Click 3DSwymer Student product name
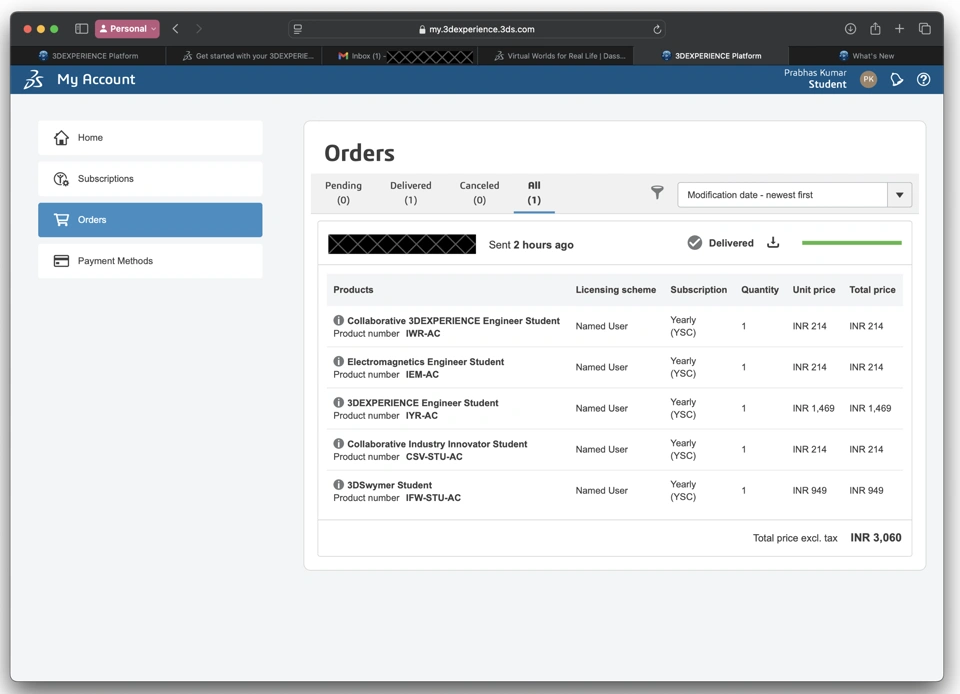The width and height of the screenshot is (960, 694). pos(389,485)
